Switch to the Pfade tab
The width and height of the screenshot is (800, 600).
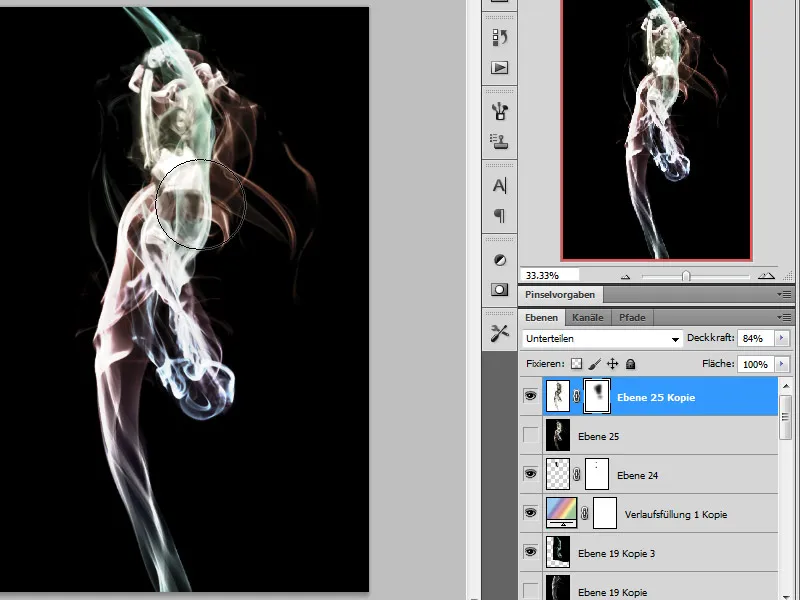(633, 316)
